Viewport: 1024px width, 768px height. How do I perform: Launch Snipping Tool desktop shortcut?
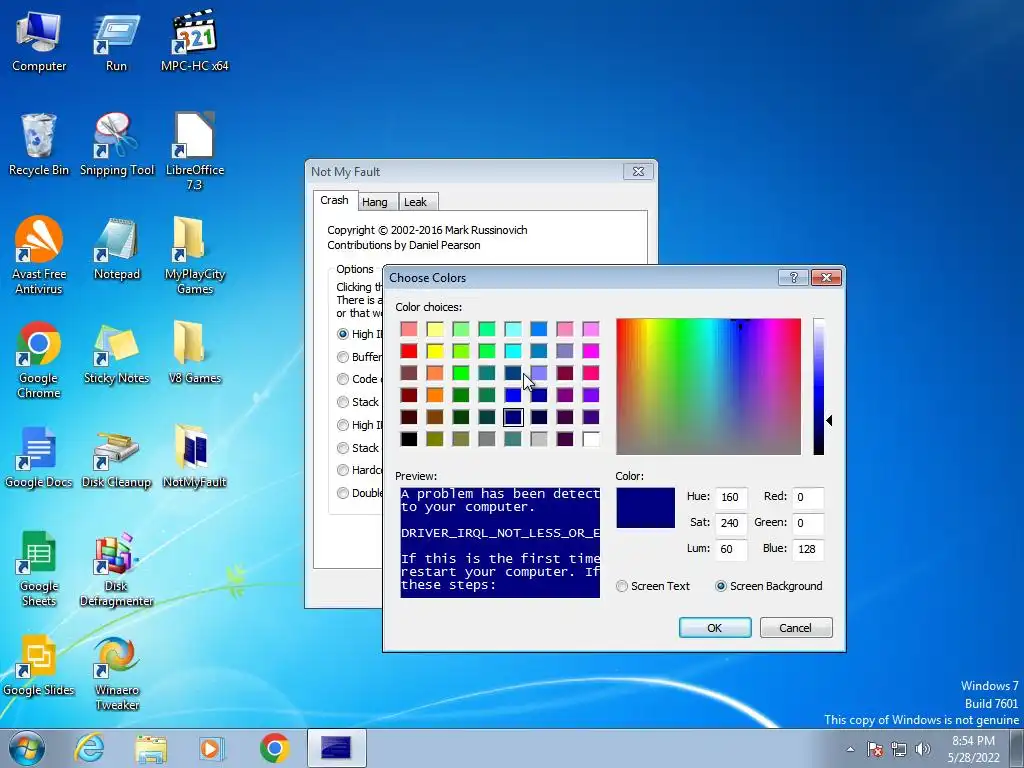tap(116, 144)
